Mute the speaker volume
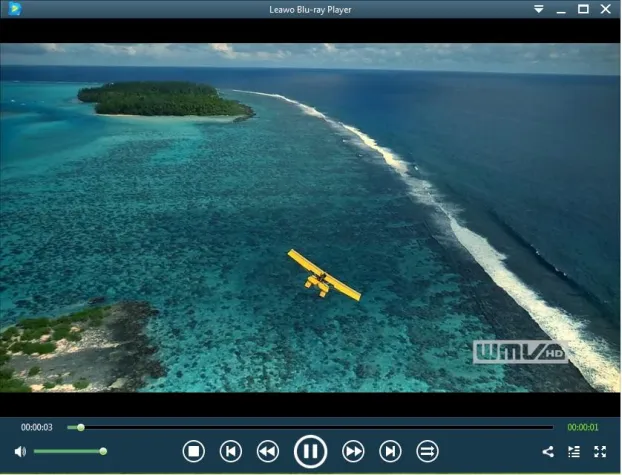The image size is (622, 475). tap(20, 452)
